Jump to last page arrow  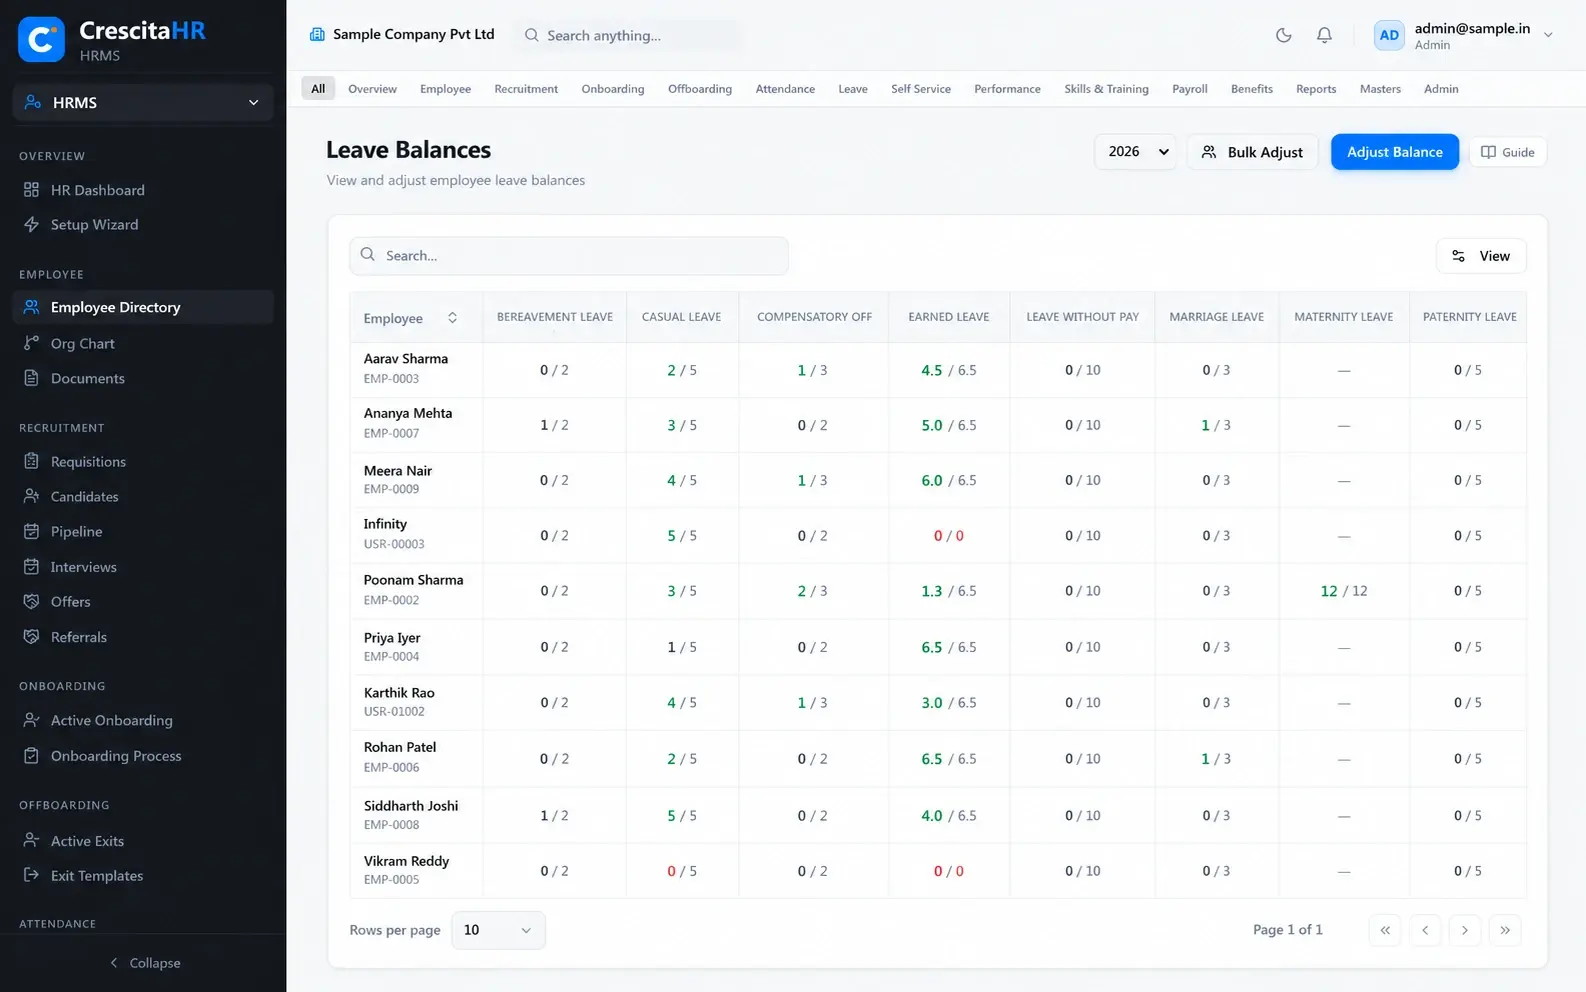tap(1505, 930)
